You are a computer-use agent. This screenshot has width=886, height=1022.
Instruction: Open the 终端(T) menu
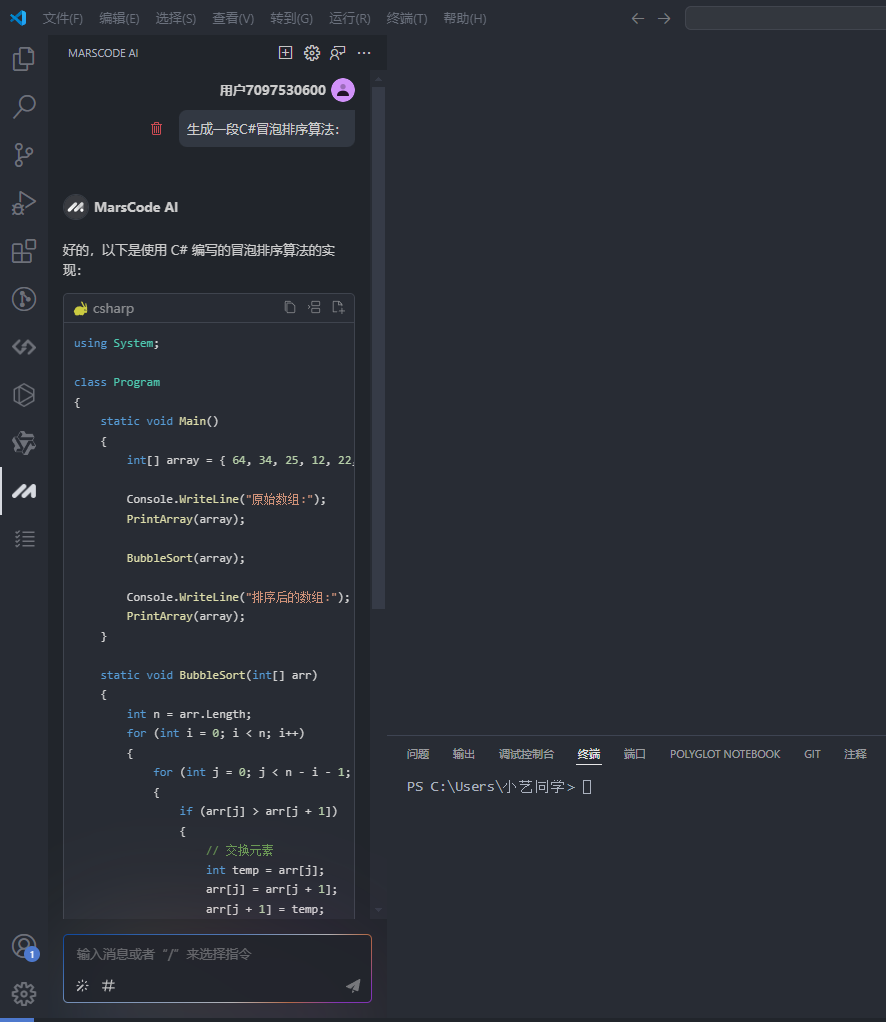pos(406,18)
